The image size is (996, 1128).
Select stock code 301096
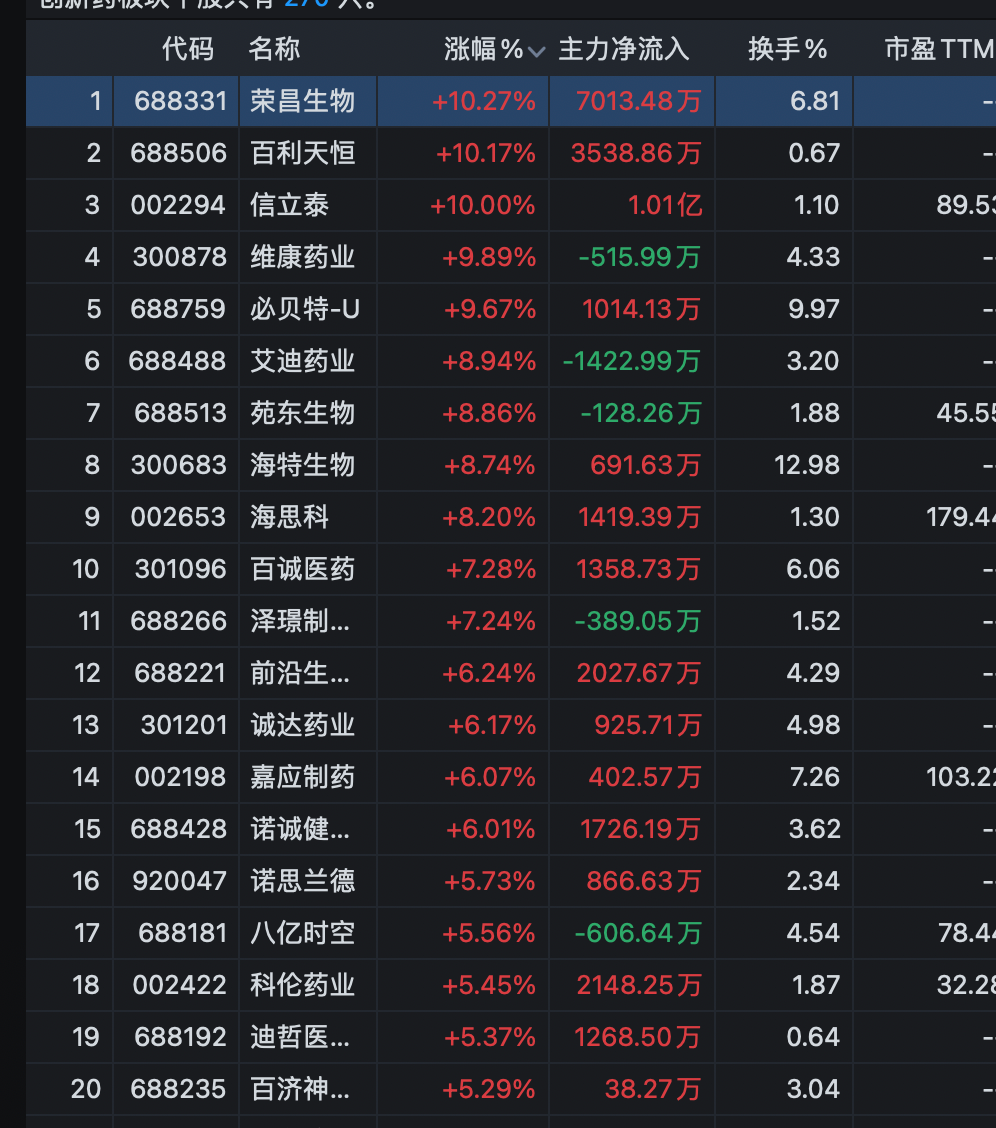[181, 569]
